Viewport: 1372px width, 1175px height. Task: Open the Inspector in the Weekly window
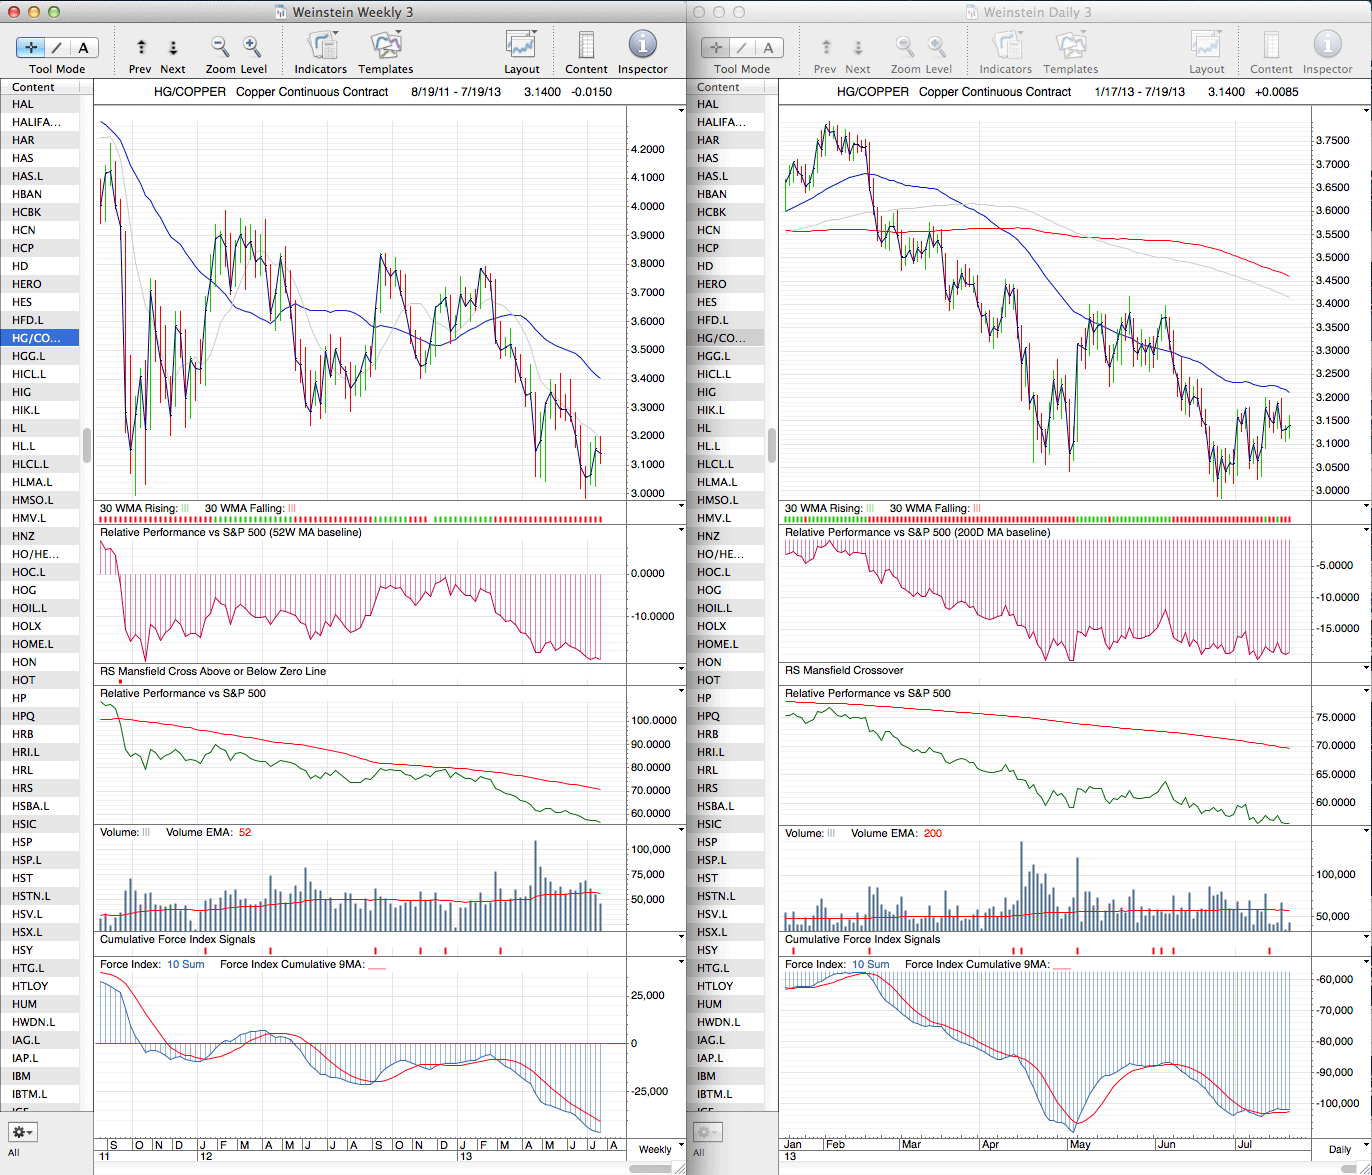642,45
